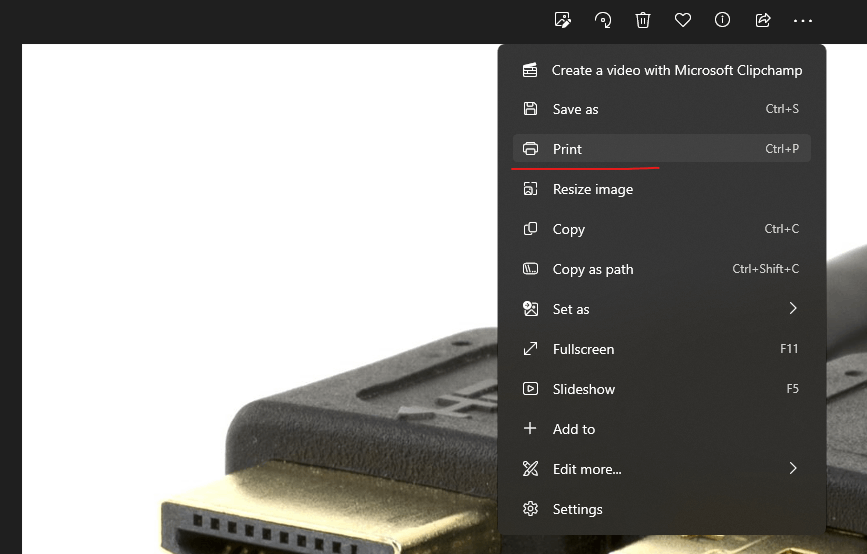This screenshot has width=867, height=554.
Task: Select Save as from the menu
Action: 662,109
